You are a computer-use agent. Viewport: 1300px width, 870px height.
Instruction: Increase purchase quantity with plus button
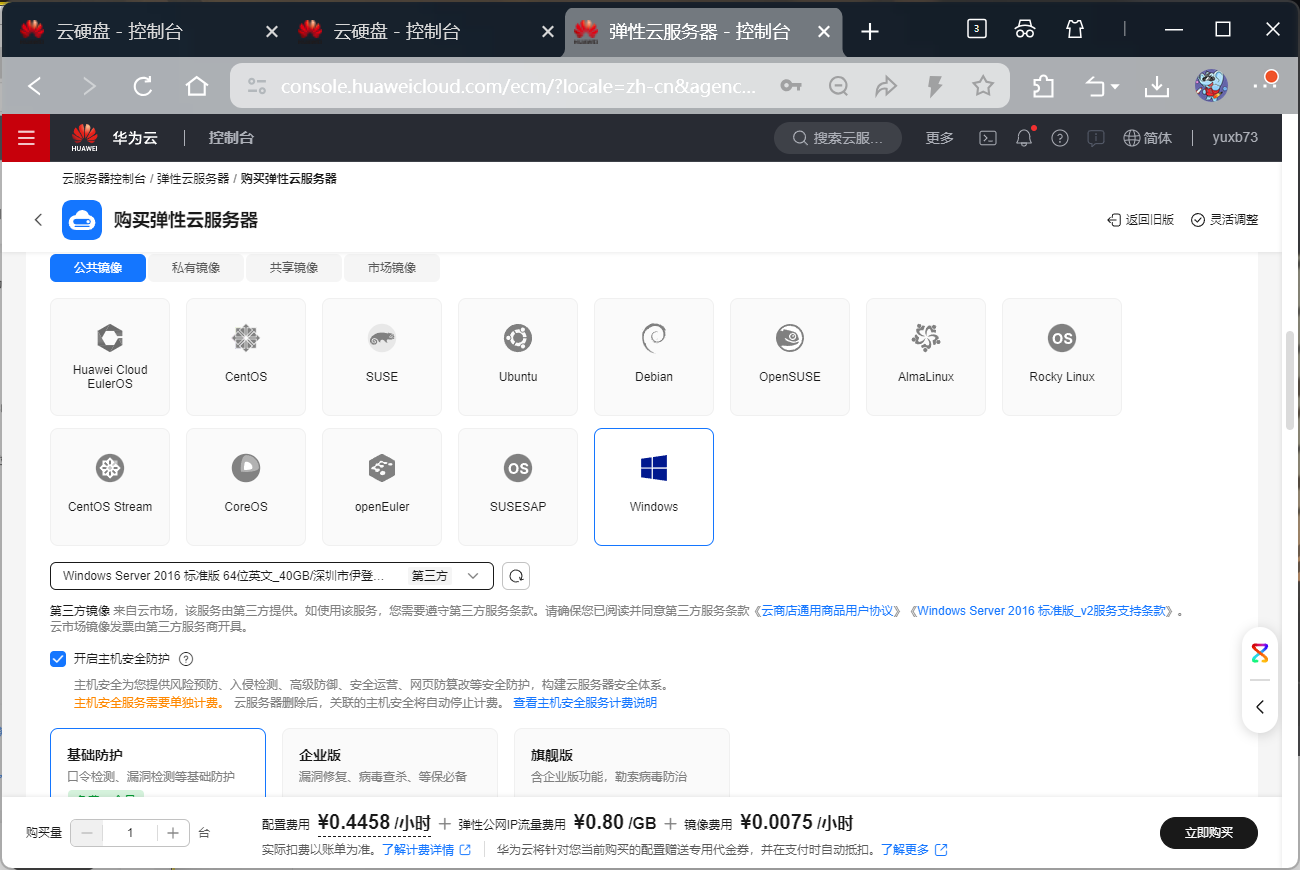coord(173,833)
